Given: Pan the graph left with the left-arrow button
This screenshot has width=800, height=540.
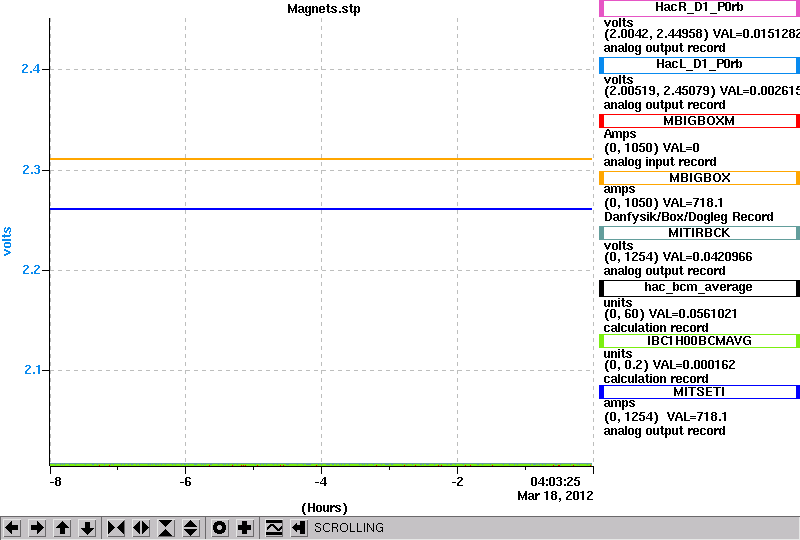Looking at the screenshot, I should pos(12,528).
